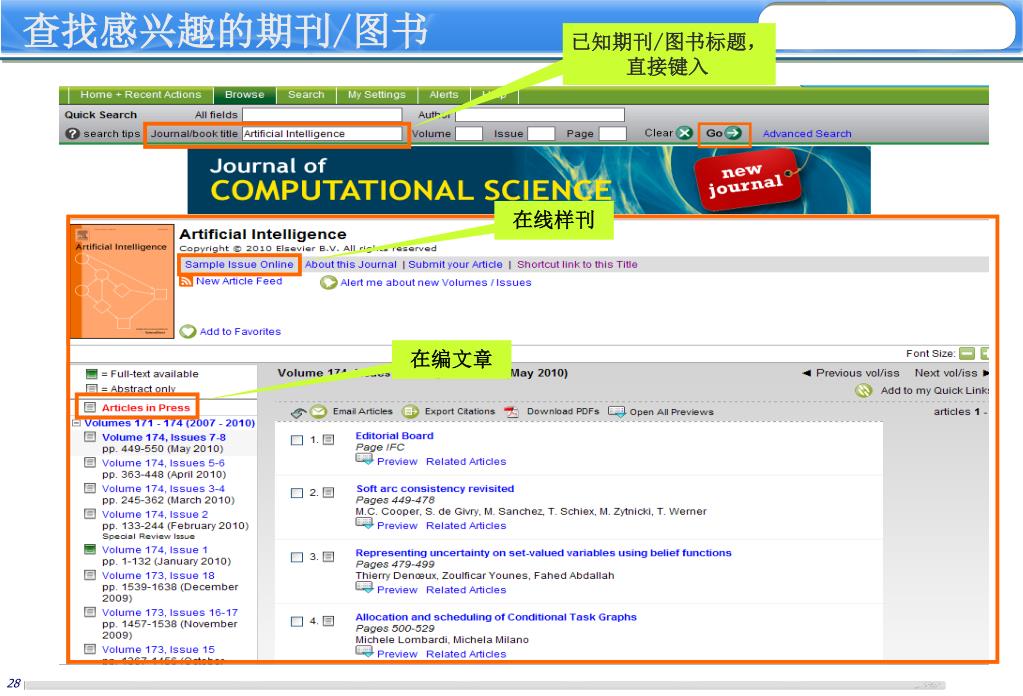1023x696 pixels.
Task: Click Shortcut link to this Title
Action: pos(577,264)
